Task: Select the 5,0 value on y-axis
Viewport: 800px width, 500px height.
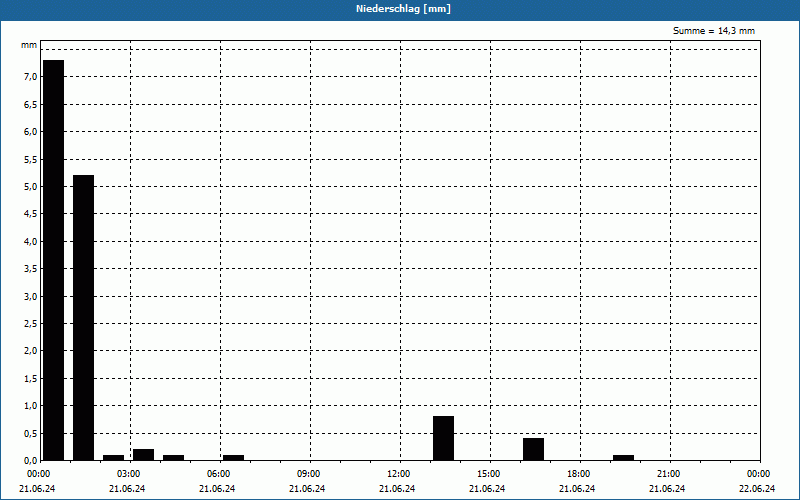Action: [29, 186]
